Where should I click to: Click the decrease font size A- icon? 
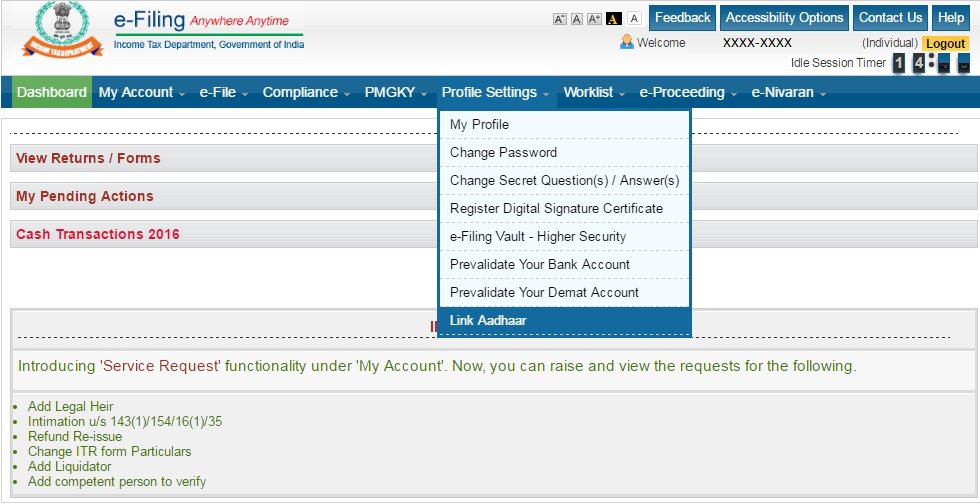click(559, 20)
